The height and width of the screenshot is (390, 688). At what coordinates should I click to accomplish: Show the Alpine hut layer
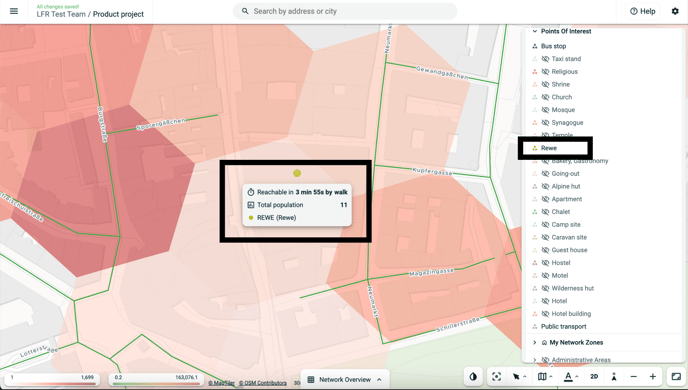click(x=545, y=186)
